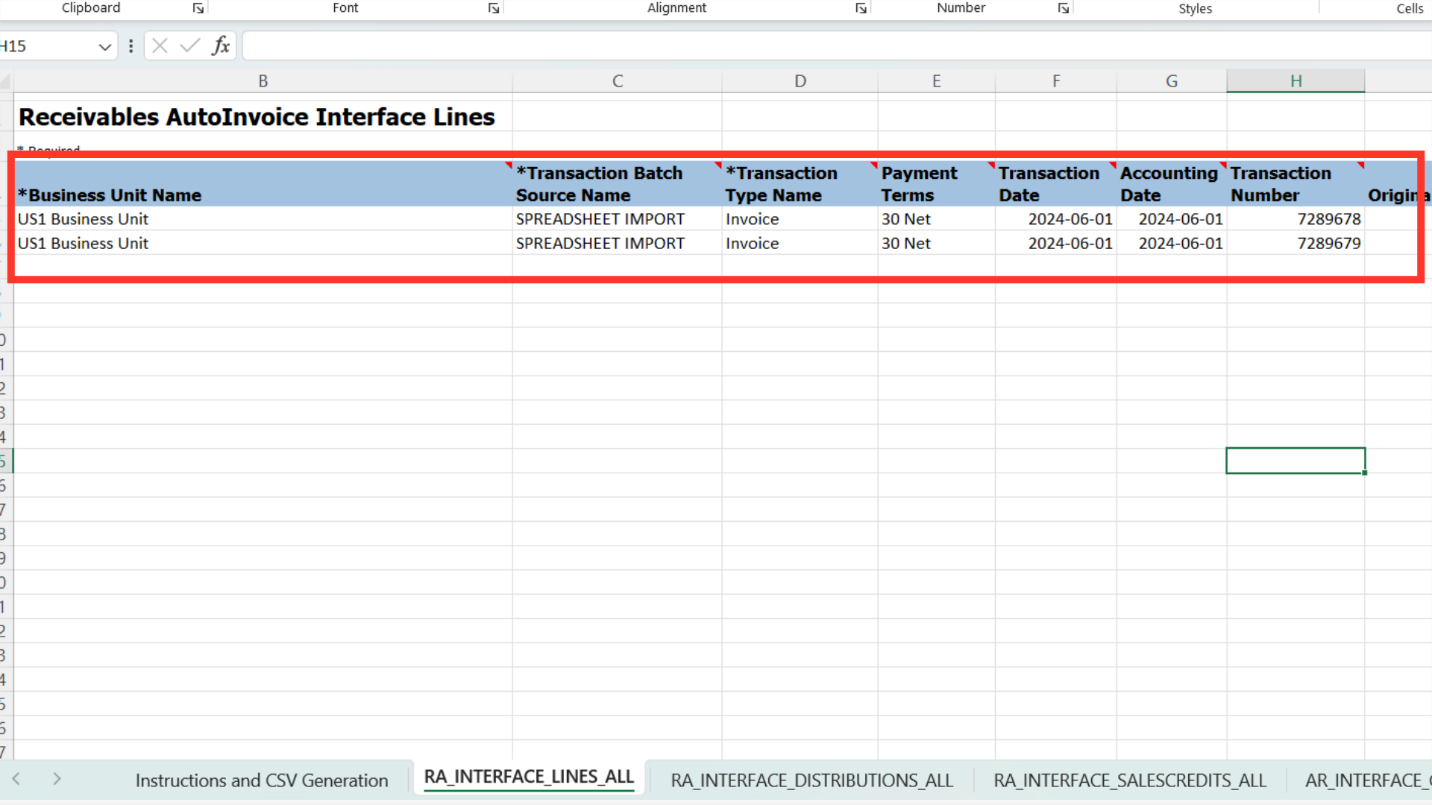Select column D header

(x=800, y=81)
